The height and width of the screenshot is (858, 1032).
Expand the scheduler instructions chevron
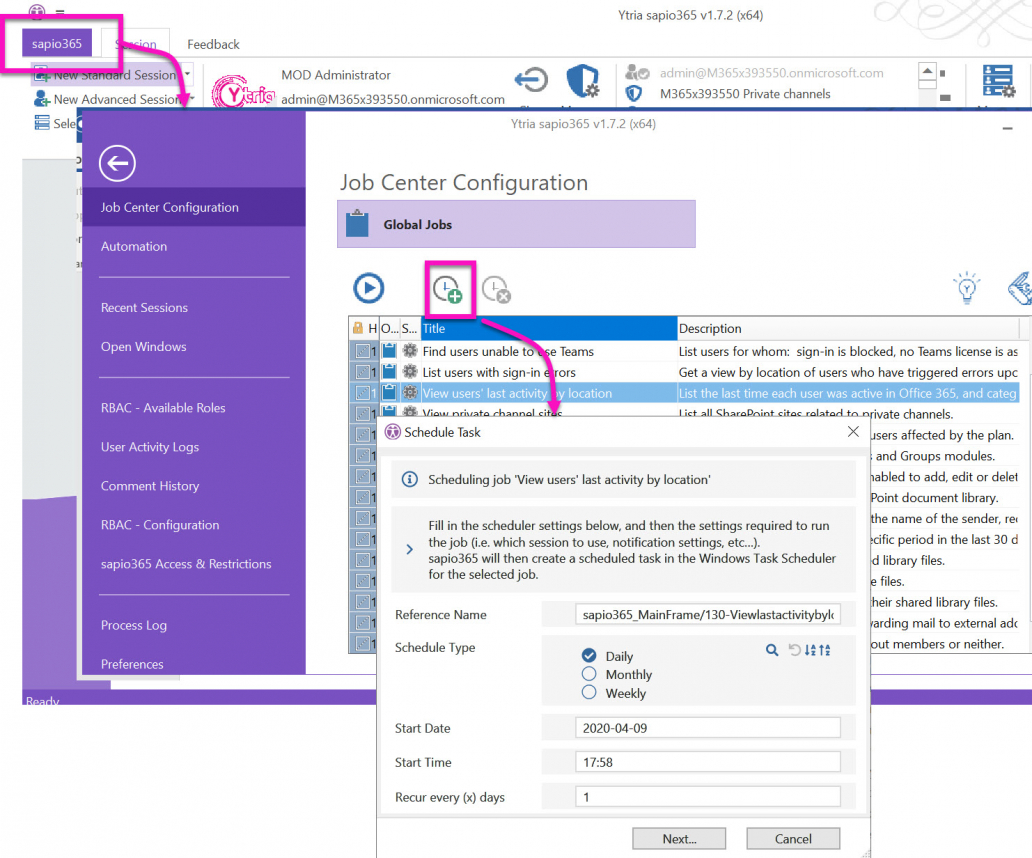409,549
